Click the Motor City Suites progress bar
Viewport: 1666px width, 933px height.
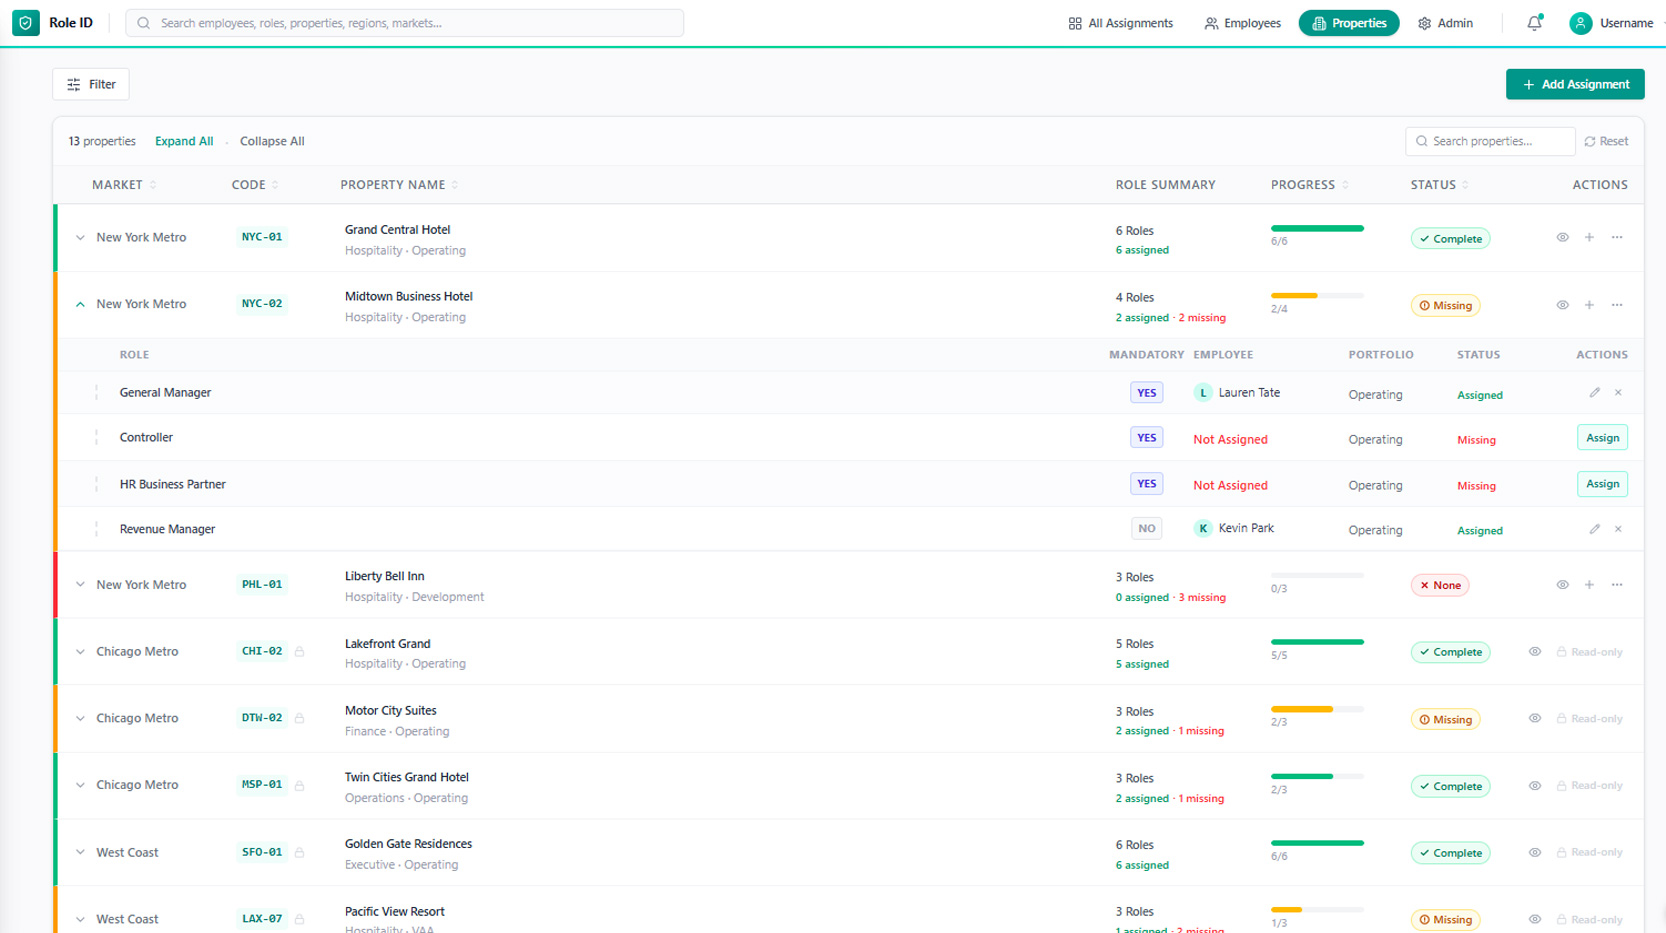(x=1317, y=709)
